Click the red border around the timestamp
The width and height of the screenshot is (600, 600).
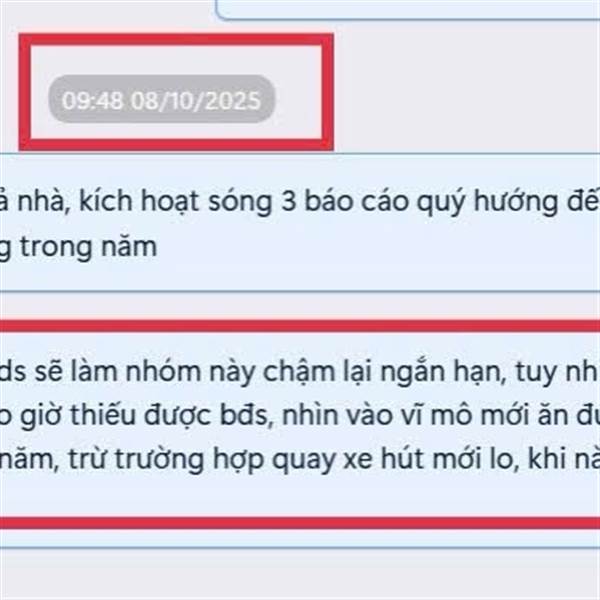176,39
